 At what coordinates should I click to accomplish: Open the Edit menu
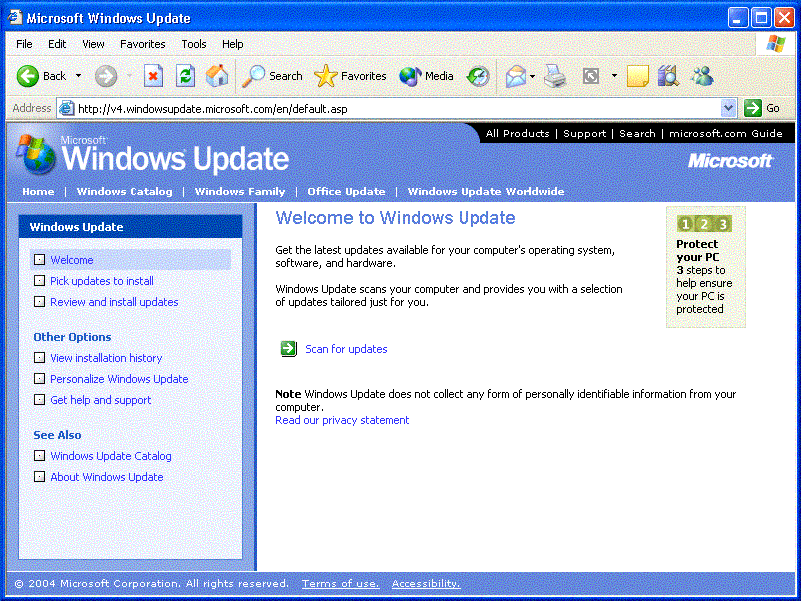point(57,44)
